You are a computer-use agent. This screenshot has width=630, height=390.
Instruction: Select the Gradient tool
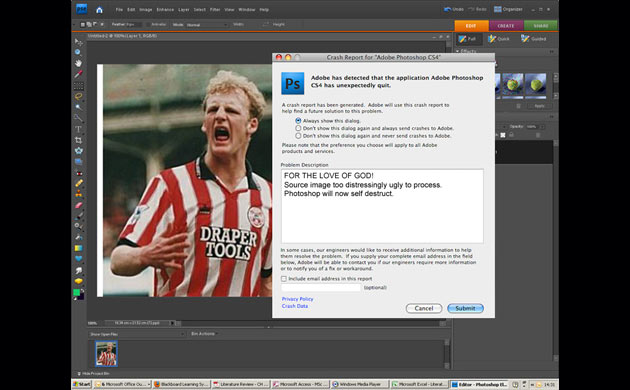click(x=78, y=248)
